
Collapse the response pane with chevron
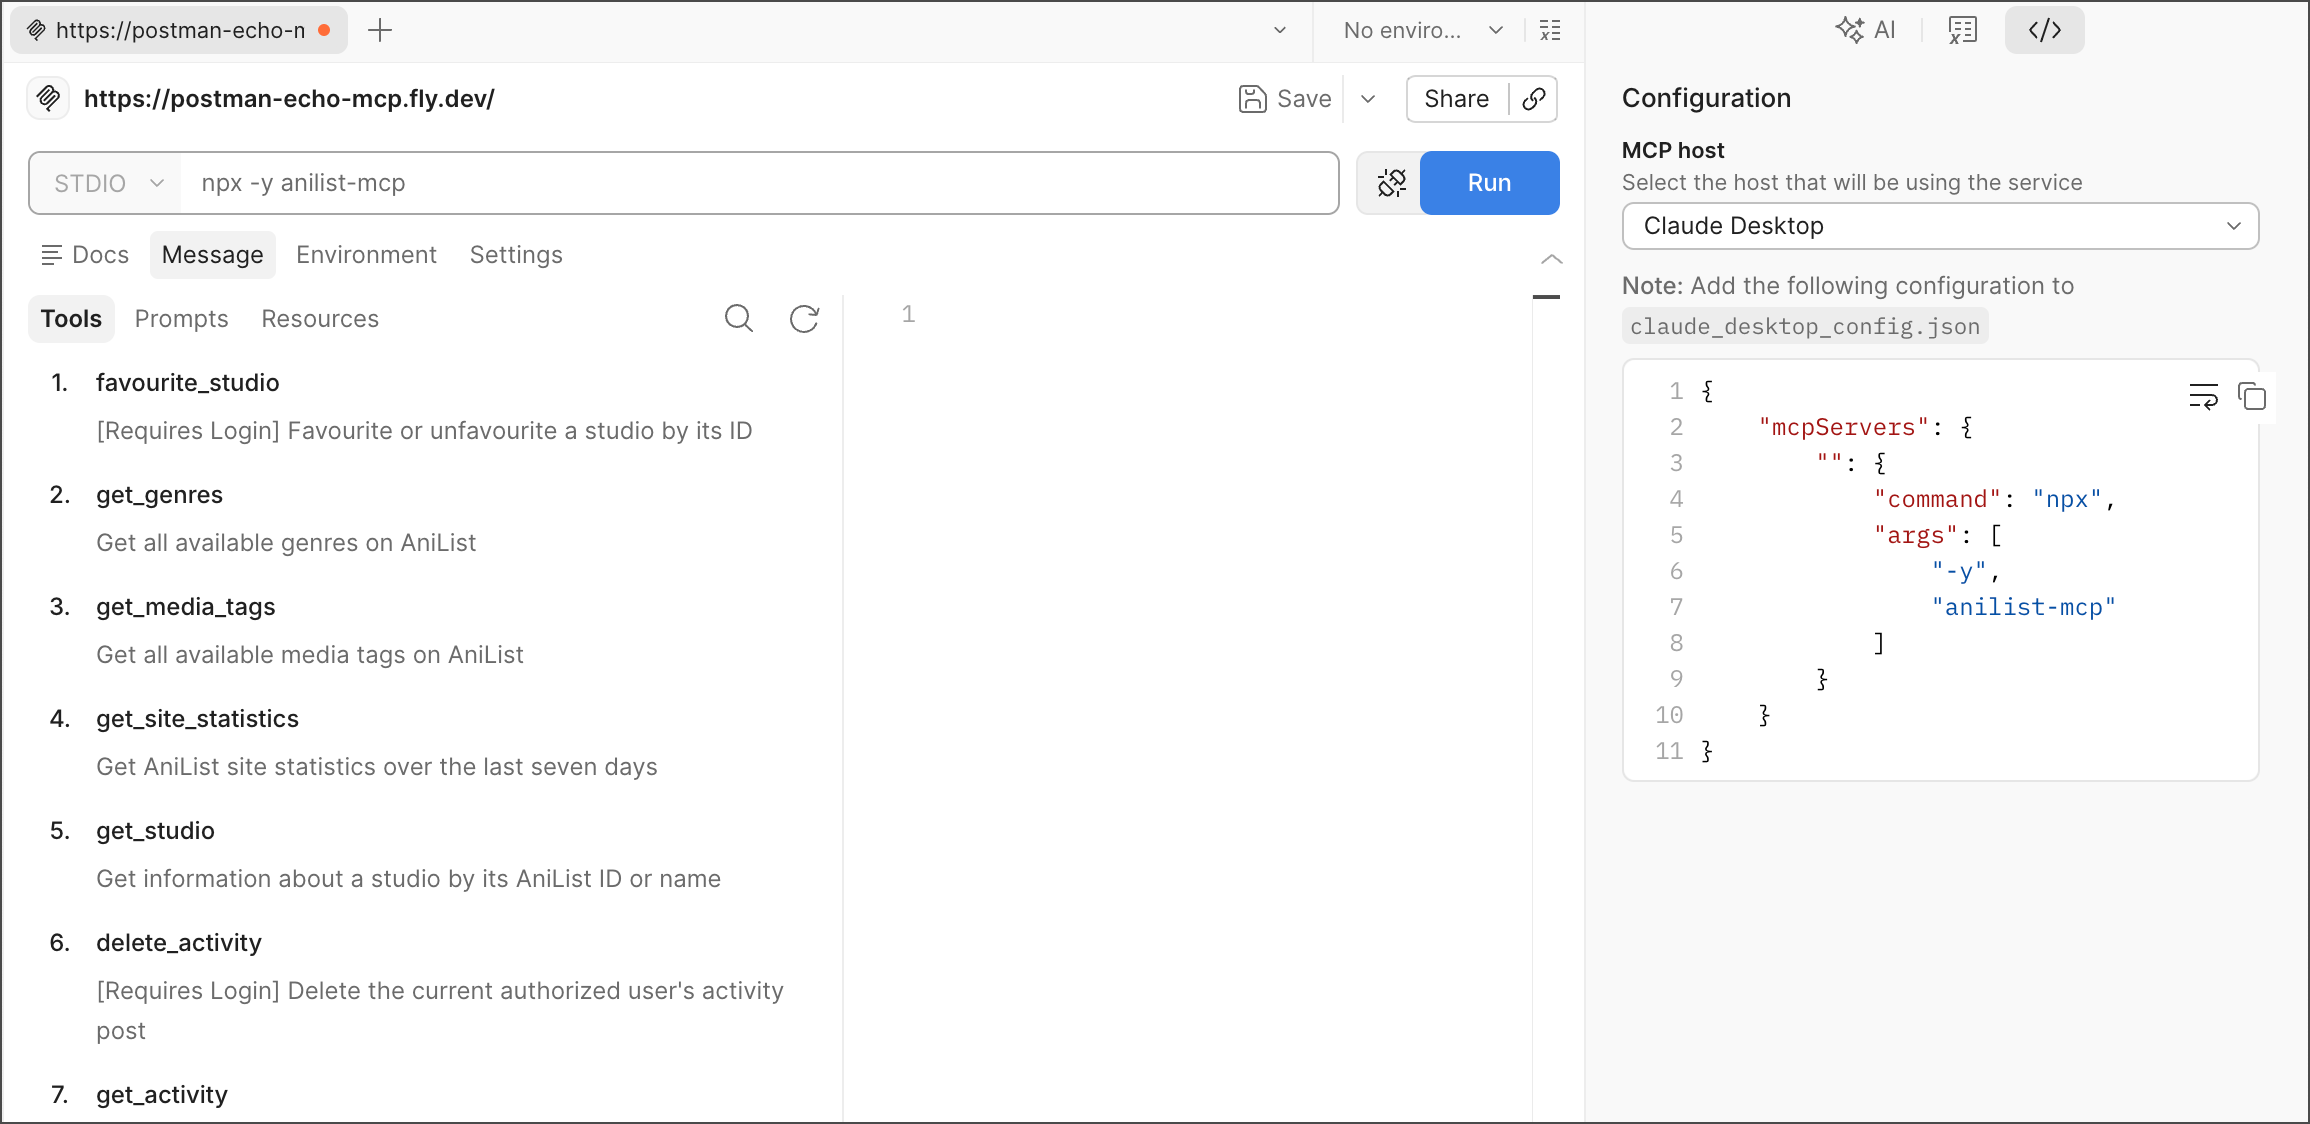click(x=1551, y=259)
